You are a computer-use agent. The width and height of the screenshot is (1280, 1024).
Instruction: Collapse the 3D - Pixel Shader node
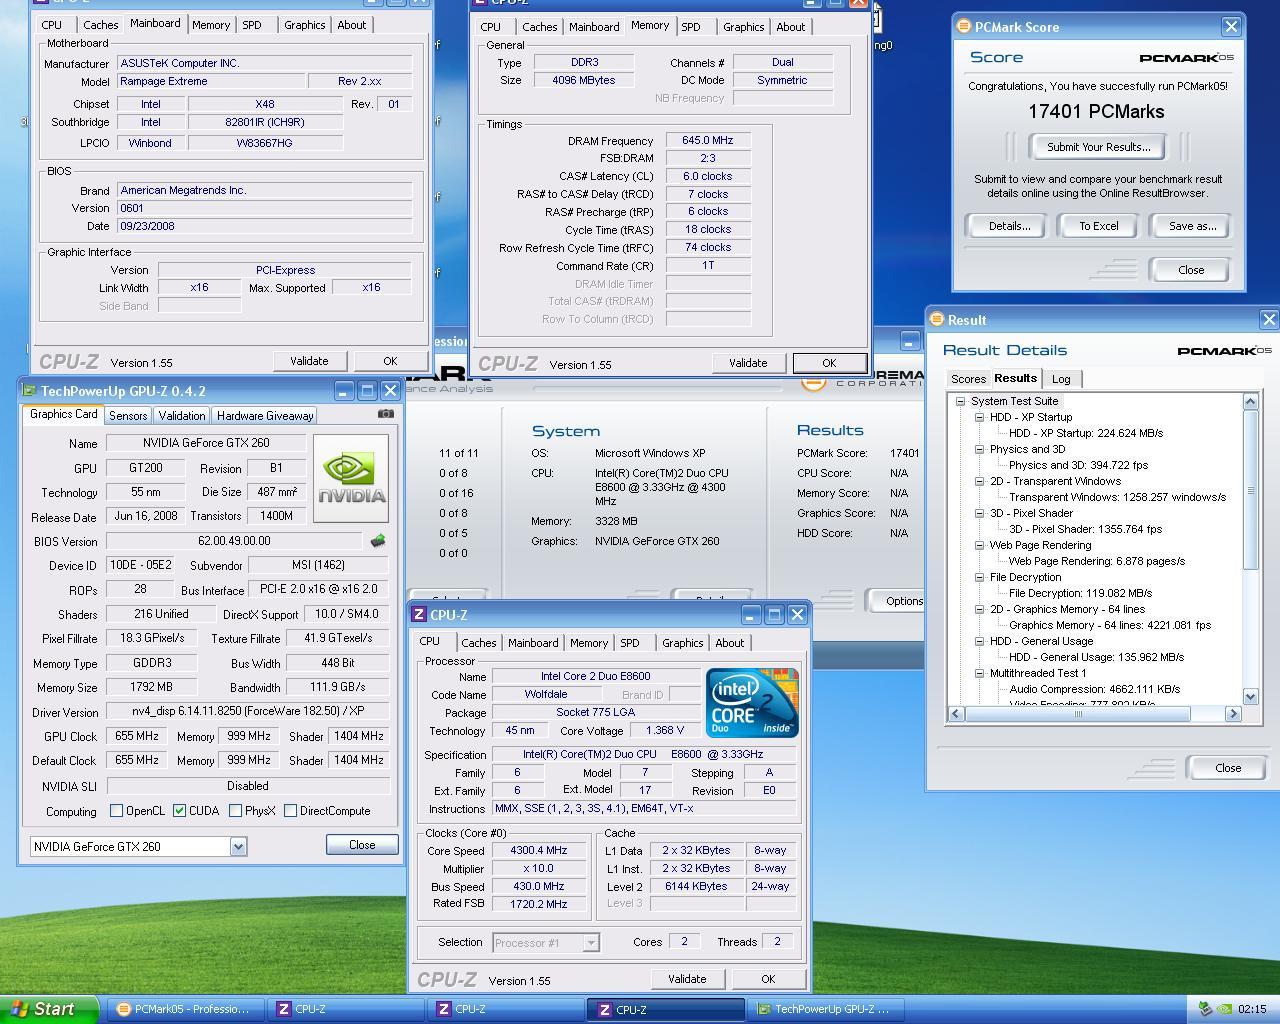tap(979, 513)
